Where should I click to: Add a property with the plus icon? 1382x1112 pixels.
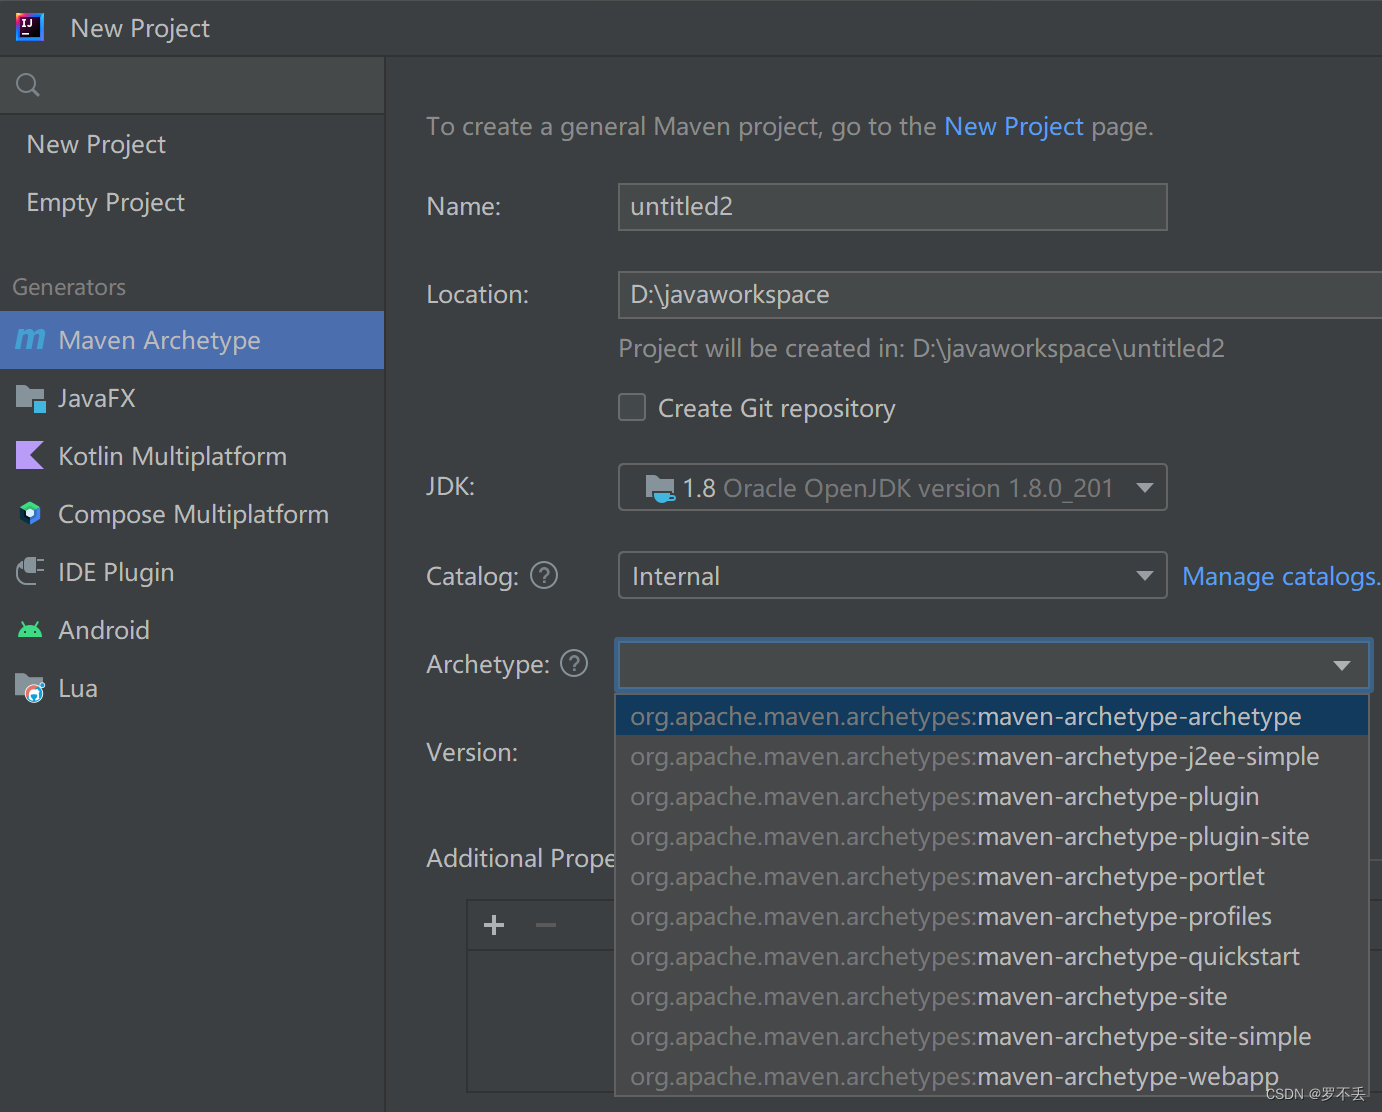[x=494, y=925]
